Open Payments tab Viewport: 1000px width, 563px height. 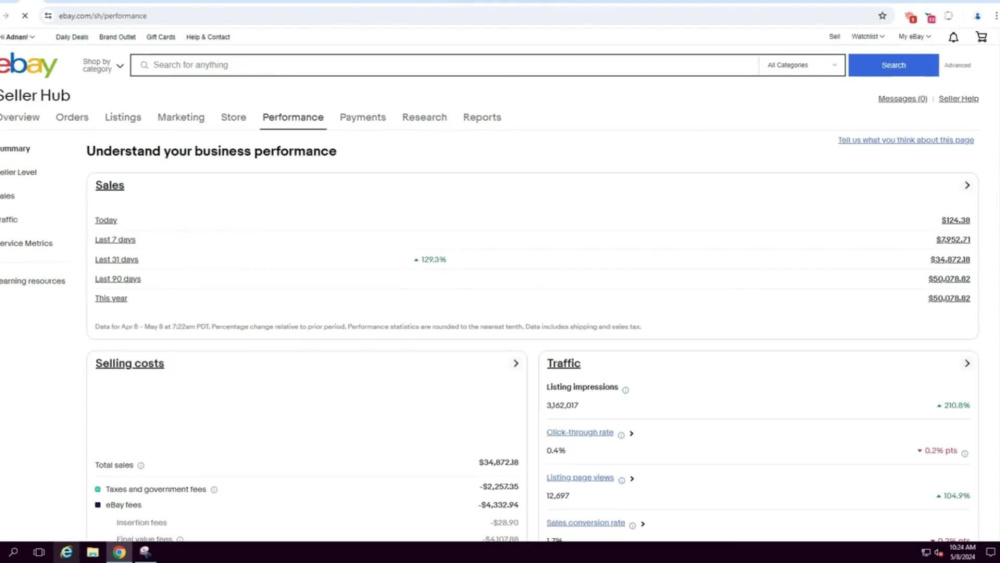point(363,117)
